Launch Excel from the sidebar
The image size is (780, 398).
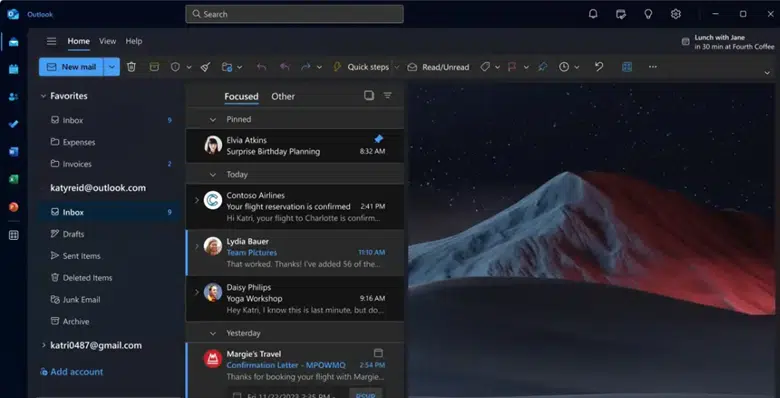point(13,180)
